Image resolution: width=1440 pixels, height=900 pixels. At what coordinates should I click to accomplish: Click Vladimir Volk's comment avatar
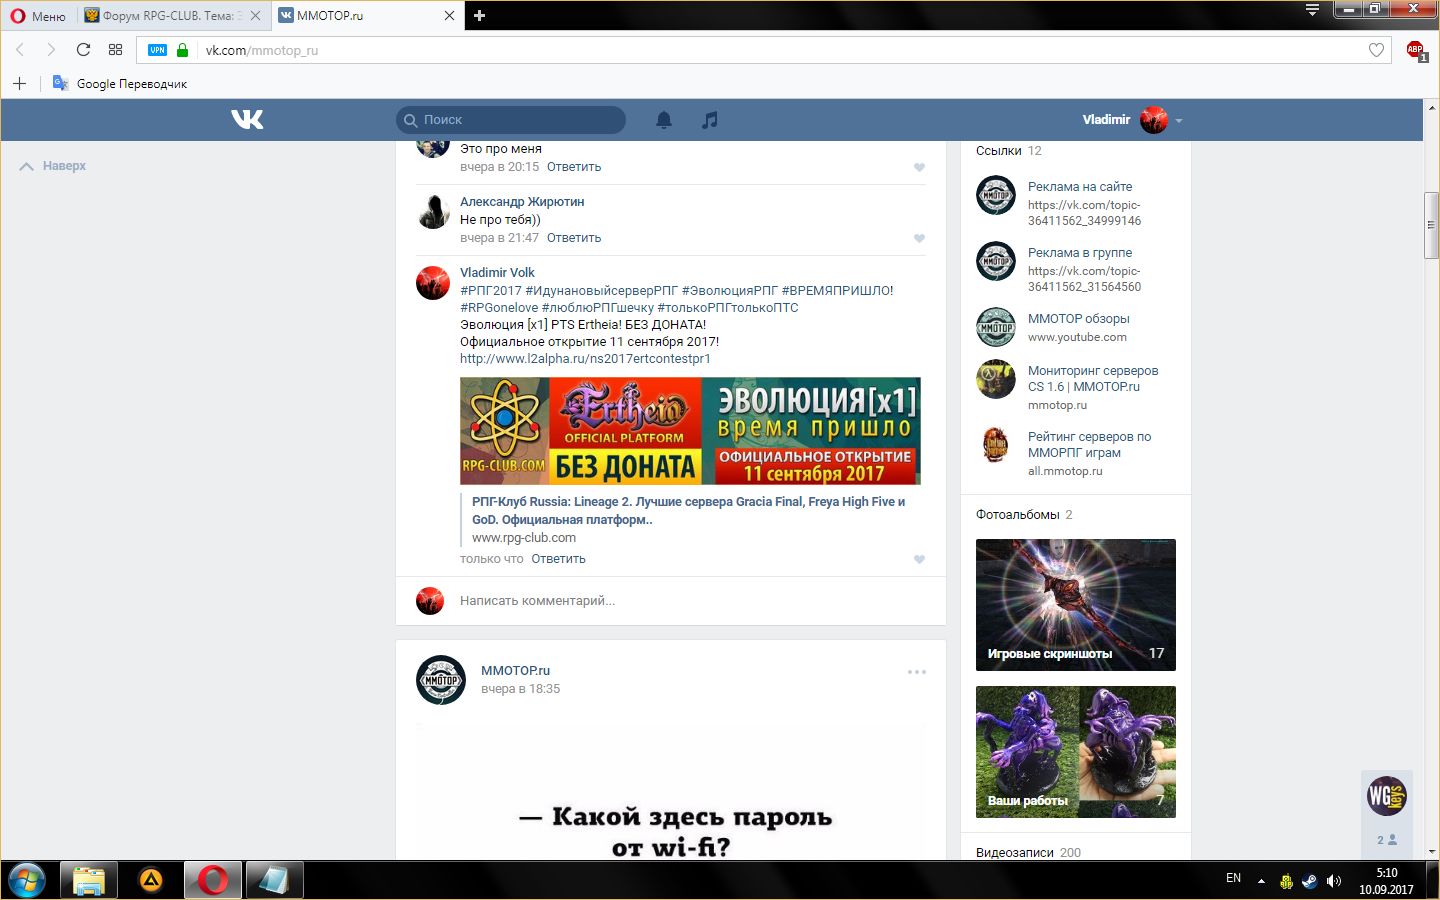(x=433, y=283)
